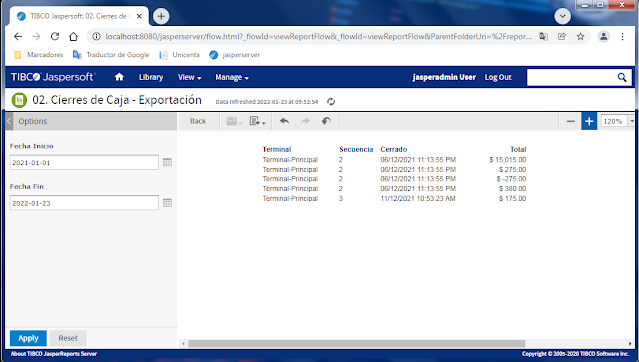
Task: Refresh report data using circular arrow icon
Action: pyautogui.click(x=331, y=102)
